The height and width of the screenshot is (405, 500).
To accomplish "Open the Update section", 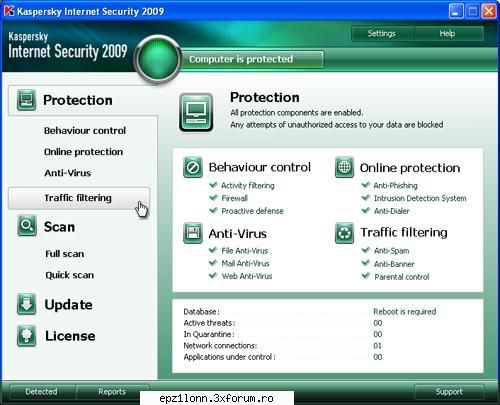I will [x=69, y=305].
